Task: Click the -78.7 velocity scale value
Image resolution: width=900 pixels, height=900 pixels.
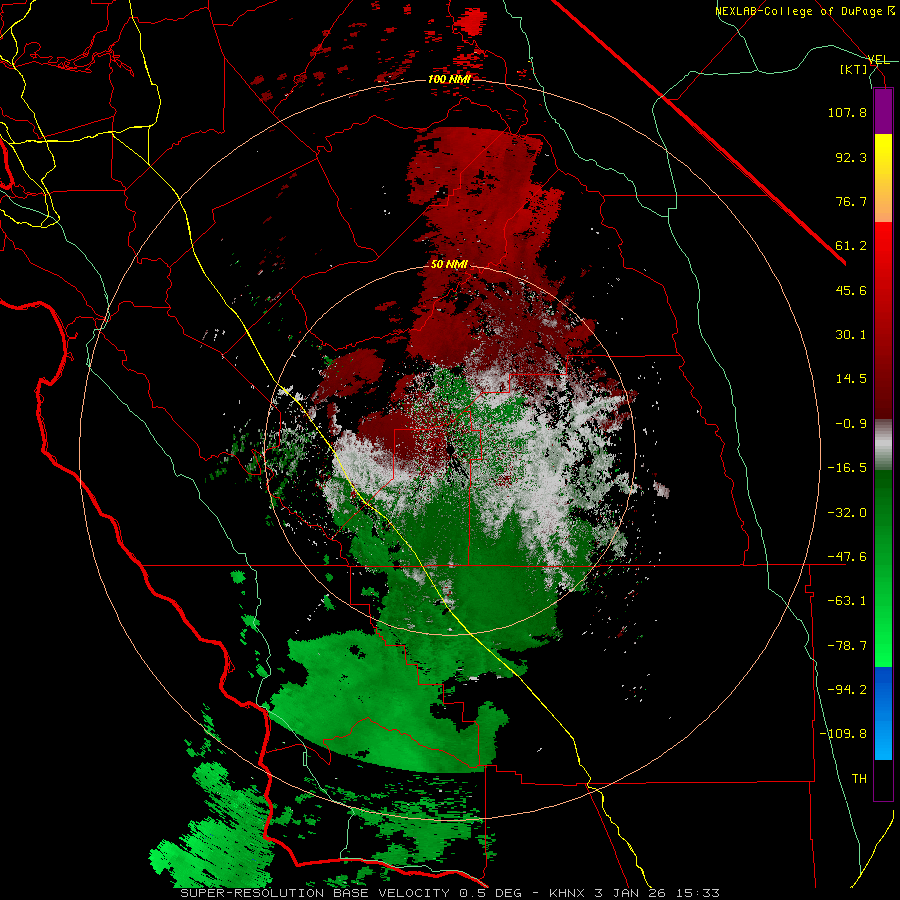Action: coord(847,646)
